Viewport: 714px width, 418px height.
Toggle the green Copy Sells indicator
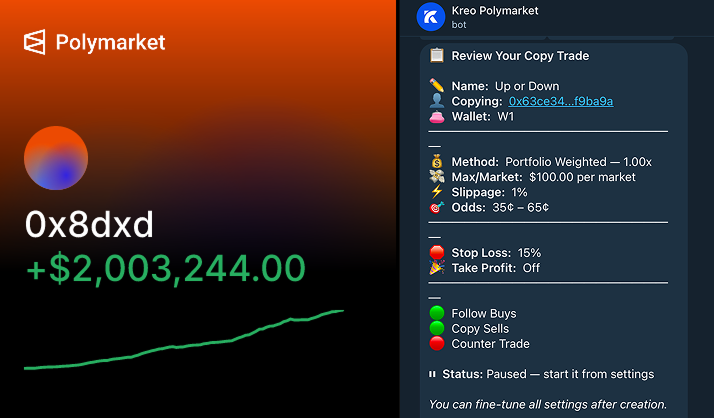437,328
